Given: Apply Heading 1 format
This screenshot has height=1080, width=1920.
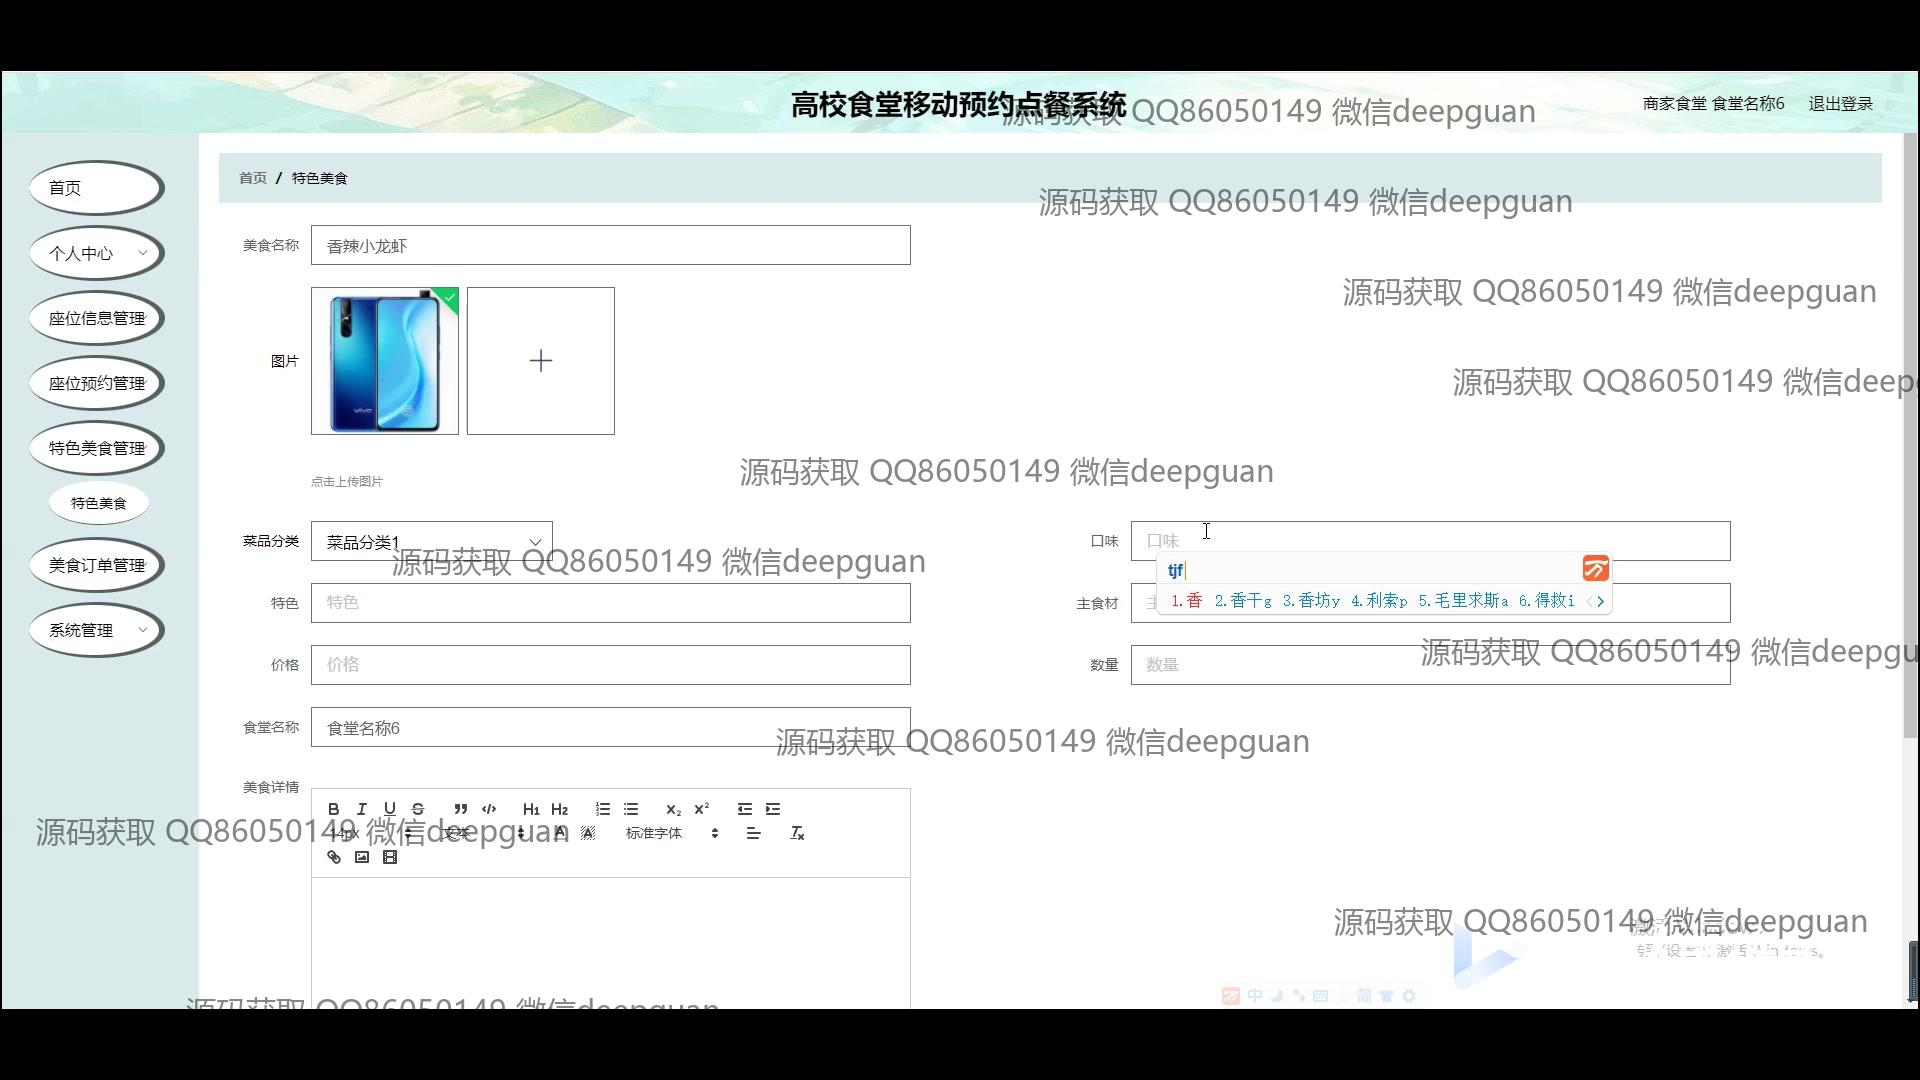Looking at the screenshot, I should point(531,809).
